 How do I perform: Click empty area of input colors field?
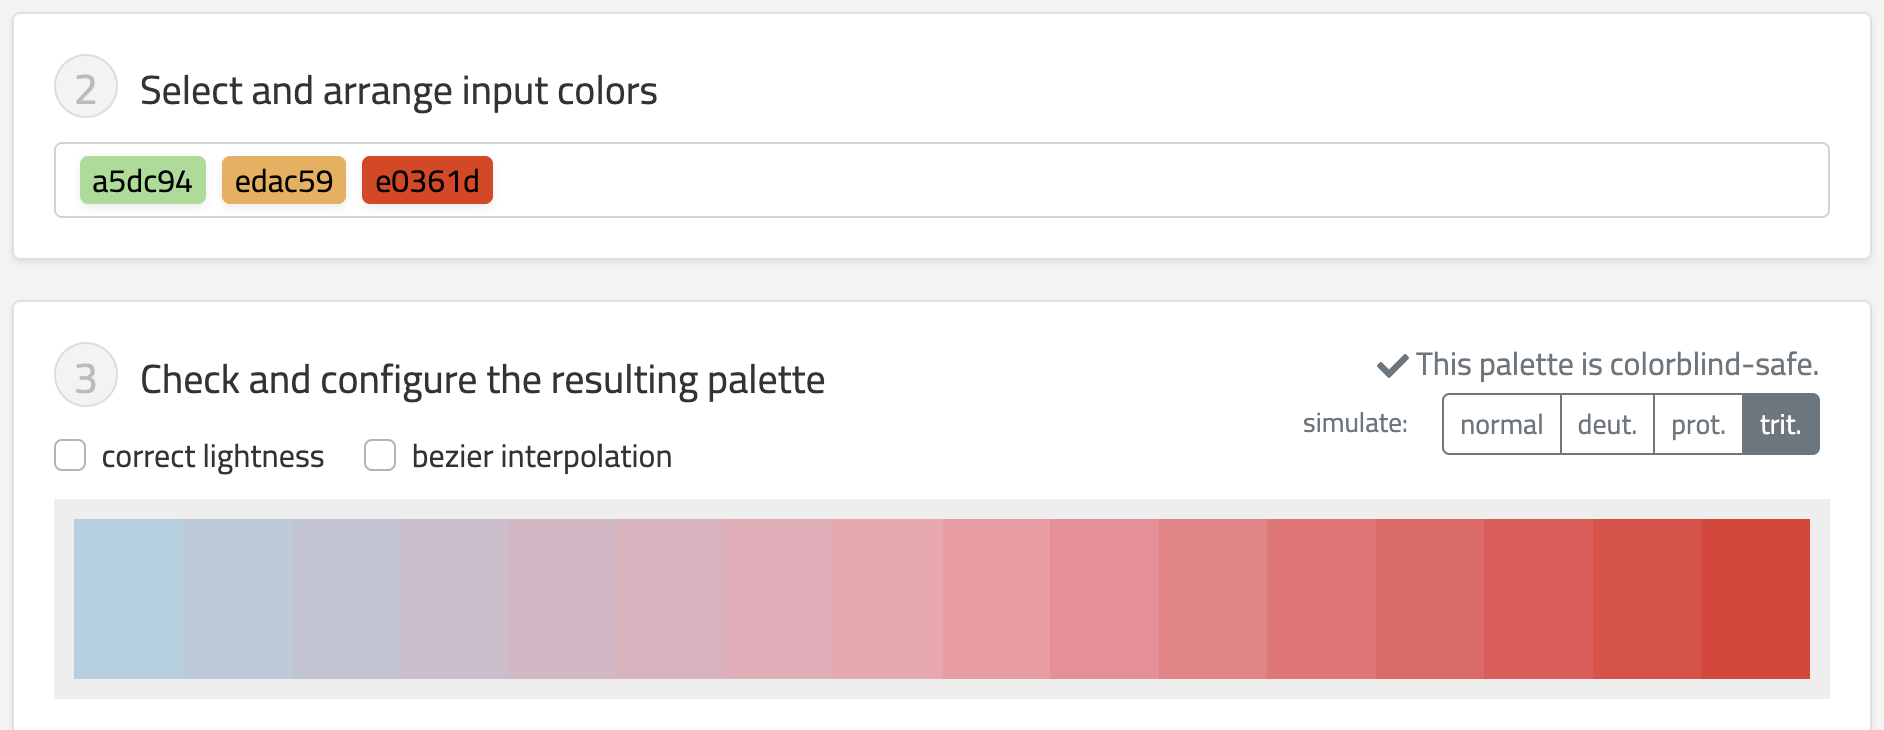pos(1100,181)
